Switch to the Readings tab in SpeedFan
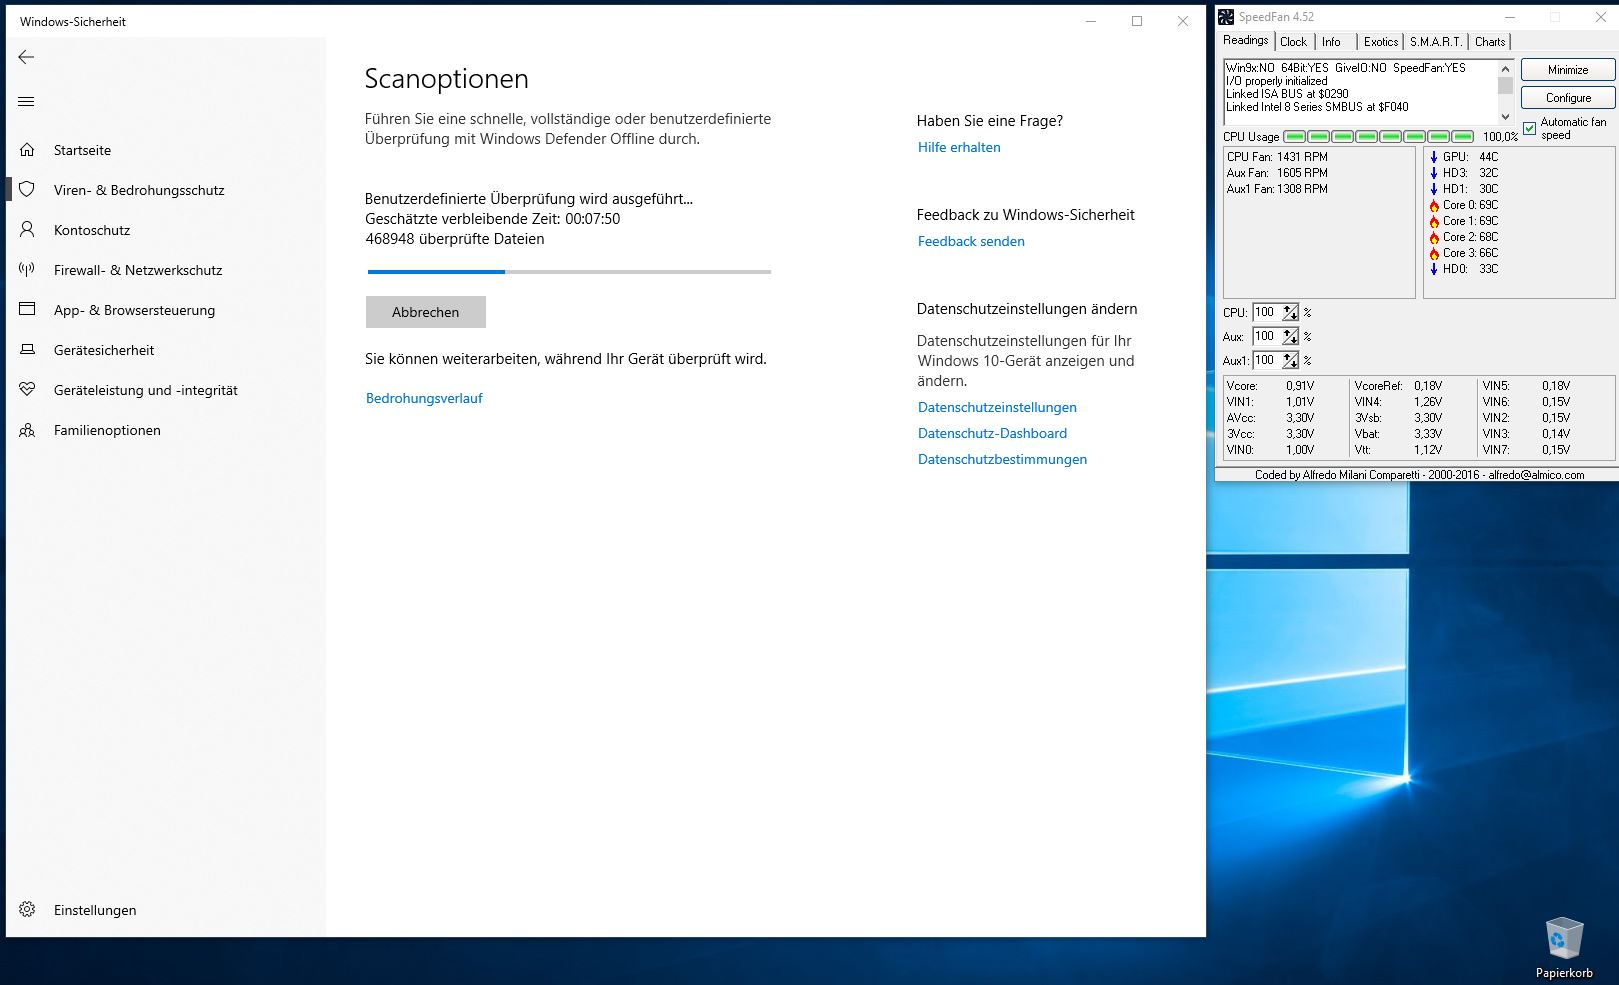This screenshot has width=1619, height=985. coord(1245,40)
